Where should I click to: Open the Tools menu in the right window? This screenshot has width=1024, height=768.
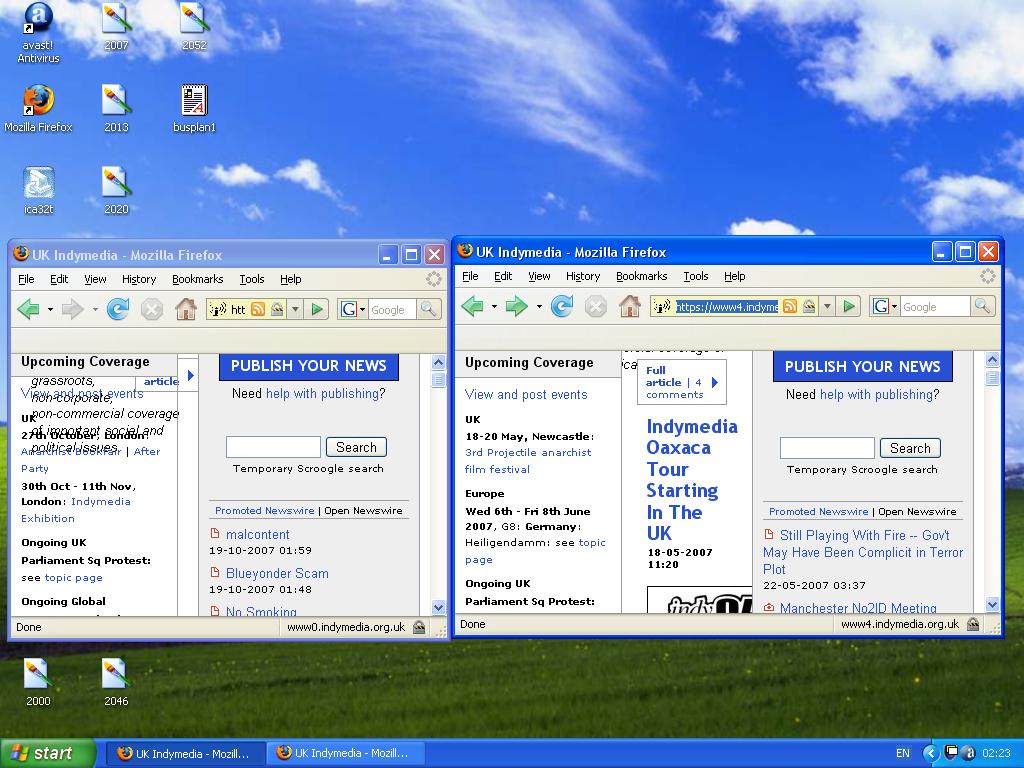695,276
